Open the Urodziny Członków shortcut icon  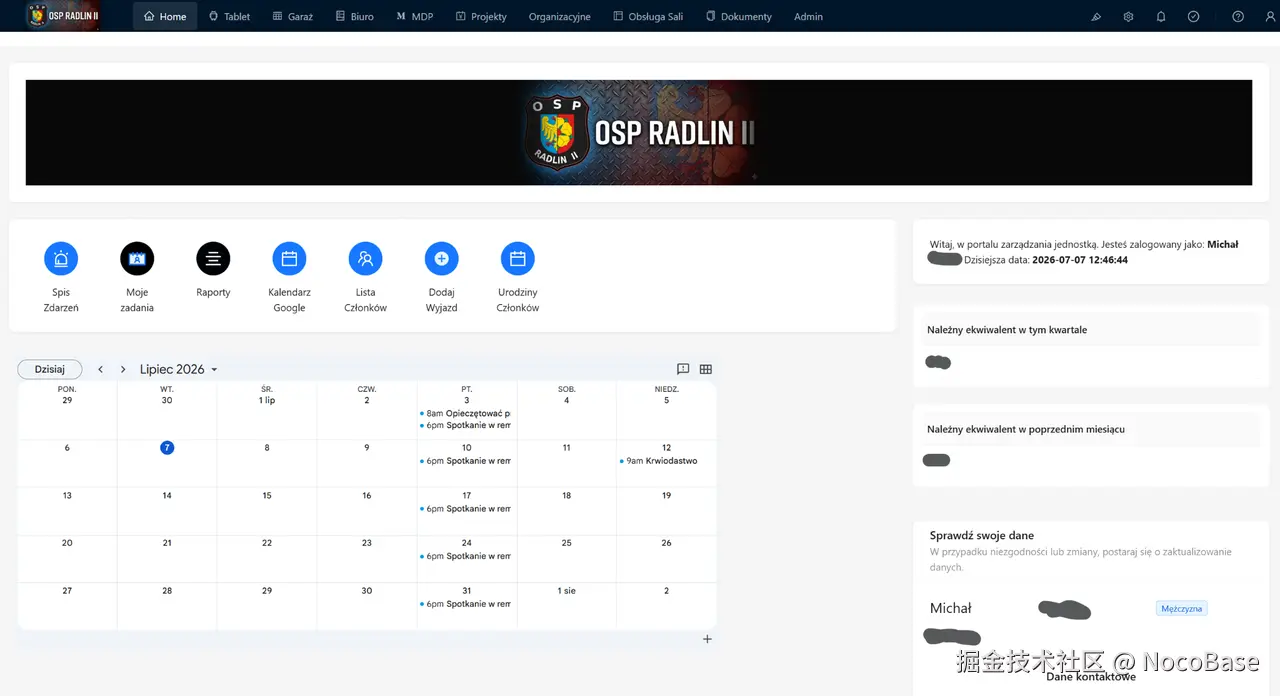click(517, 259)
